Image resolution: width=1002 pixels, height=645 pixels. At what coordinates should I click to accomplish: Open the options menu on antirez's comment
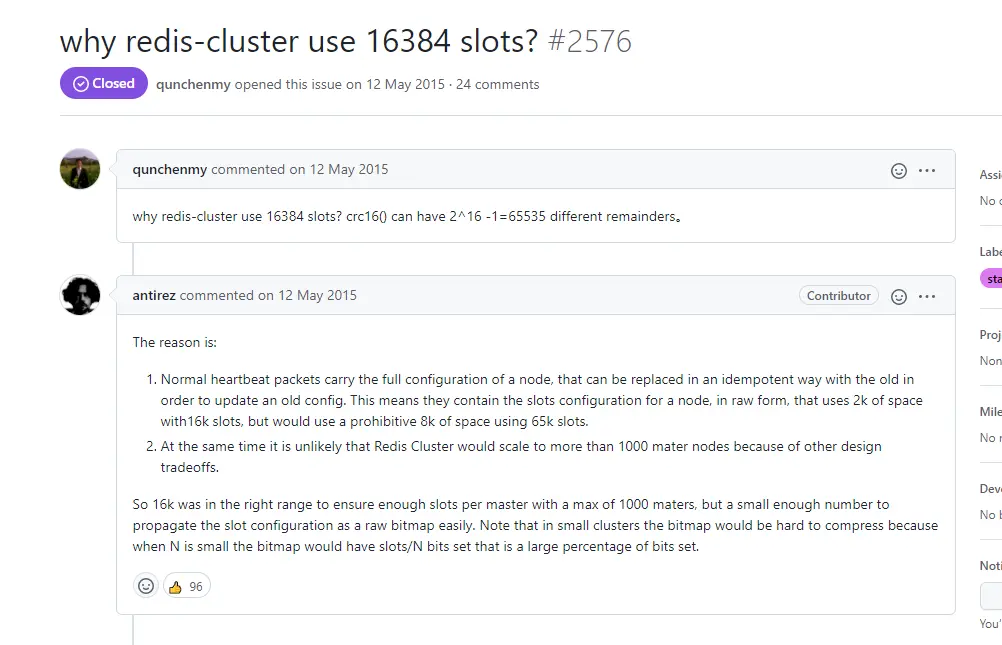[x=927, y=295]
